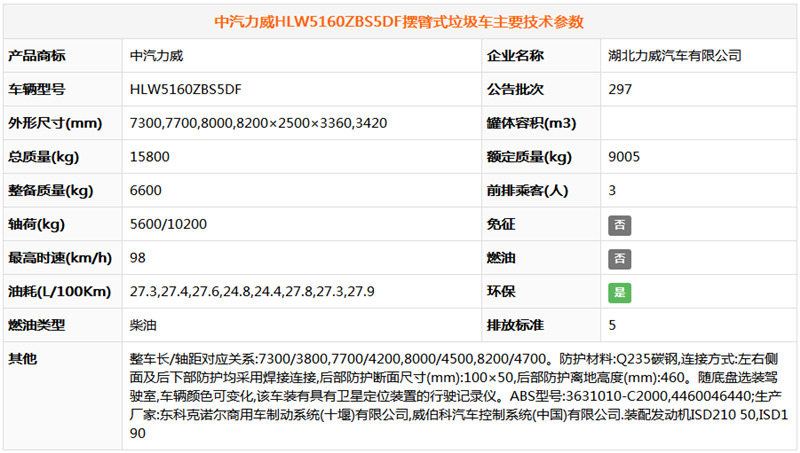Click the gray 否 badge beside 燃油
The height and width of the screenshot is (453, 800).
click(620, 259)
